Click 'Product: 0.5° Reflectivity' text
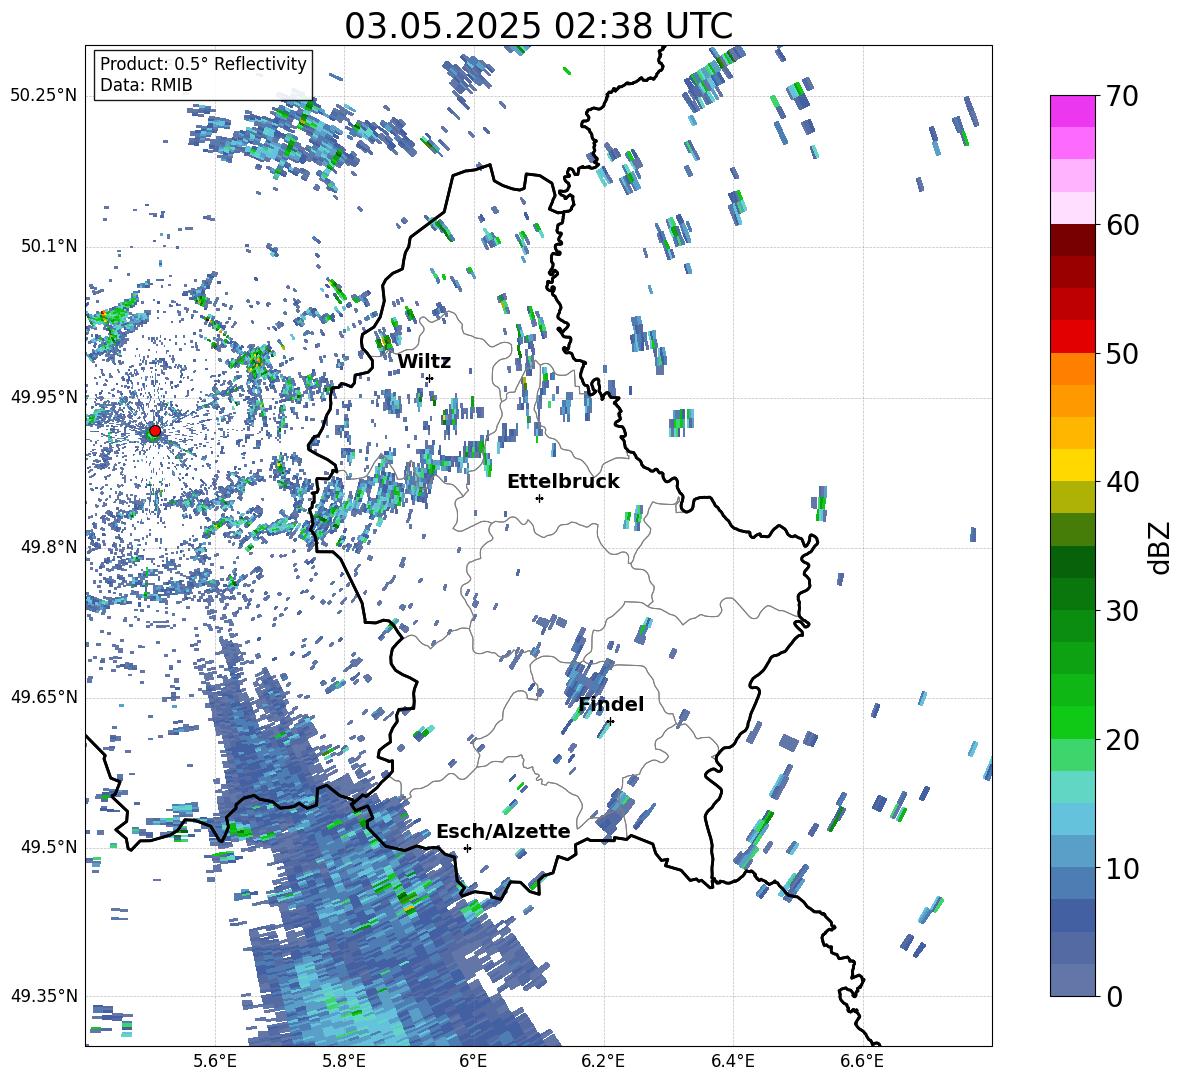1184x1081 pixels. (x=203, y=63)
